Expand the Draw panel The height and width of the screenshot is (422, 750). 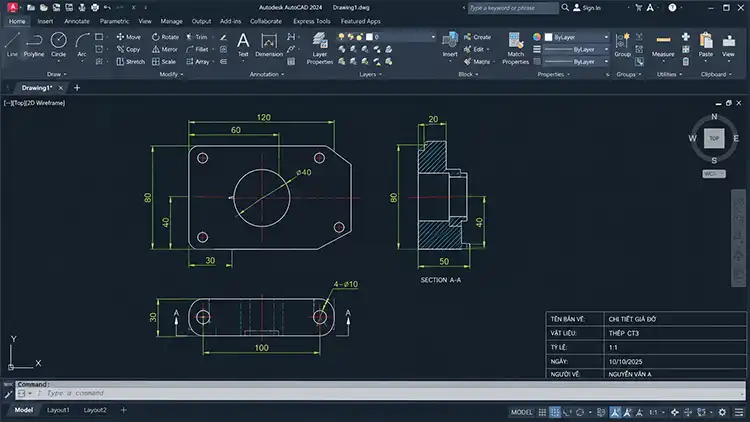point(56,74)
